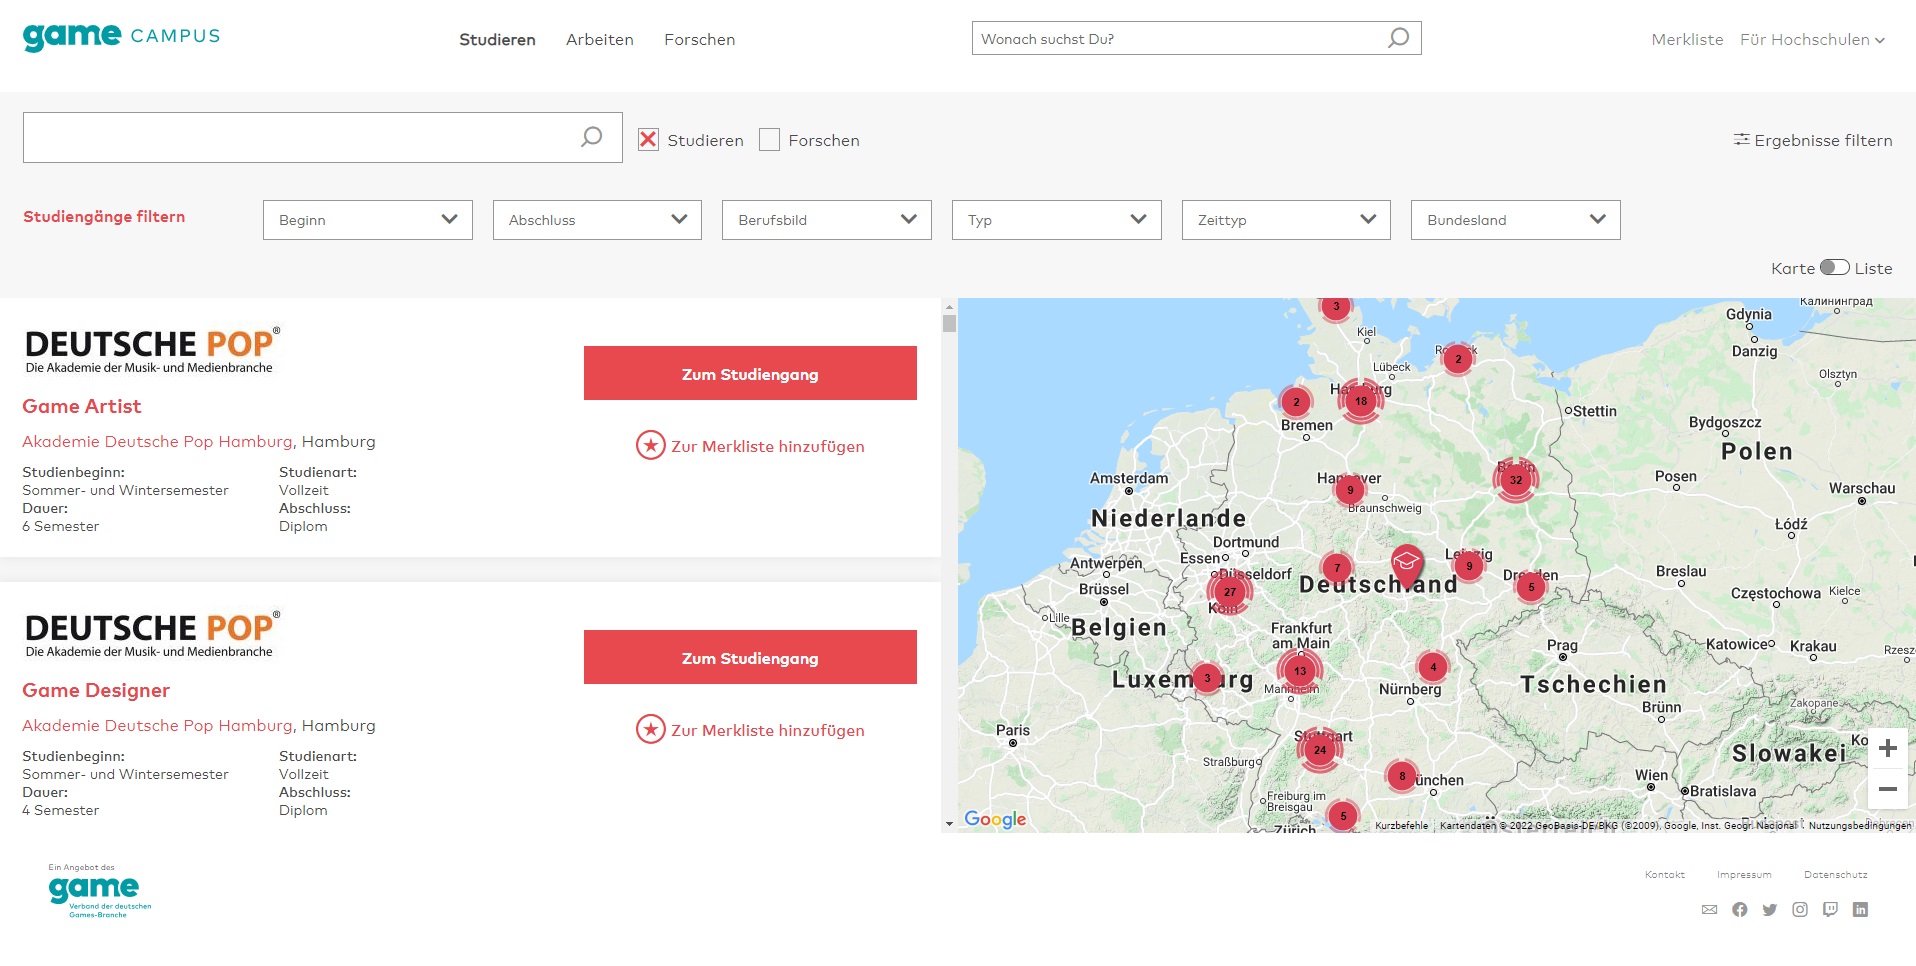Image resolution: width=1916 pixels, height=966 pixels.
Task: Open the game Campus logo homepage
Action: point(121,37)
